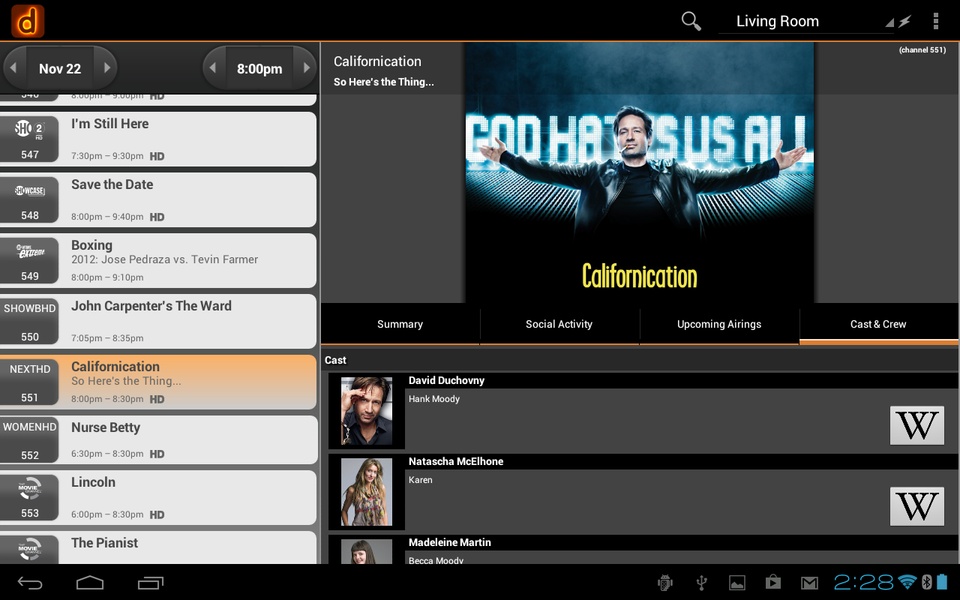Tap the Android home button

89,583
